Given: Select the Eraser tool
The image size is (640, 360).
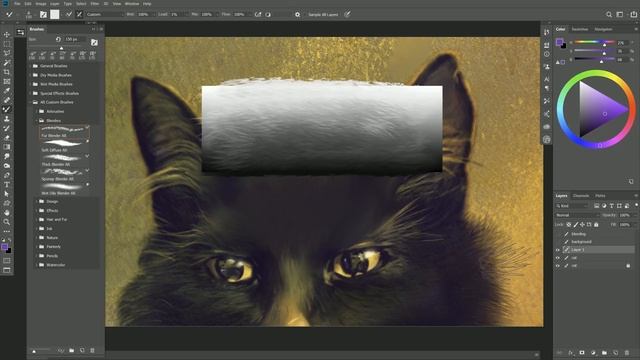Looking at the screenshot, I should pyautogui.click(x=7, y=138).
